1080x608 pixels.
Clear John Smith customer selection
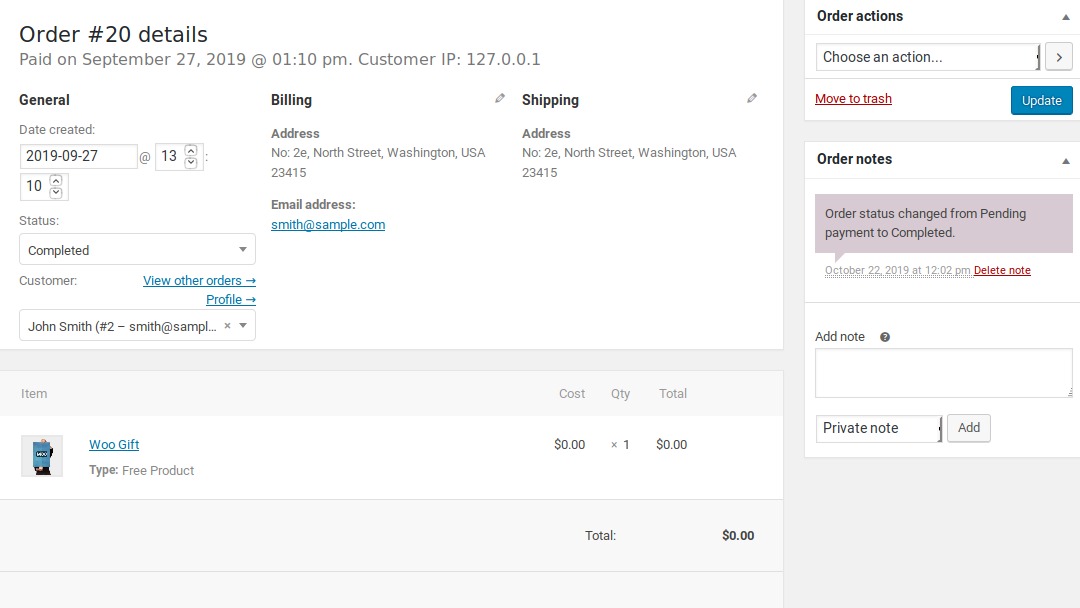coord(227,326)
